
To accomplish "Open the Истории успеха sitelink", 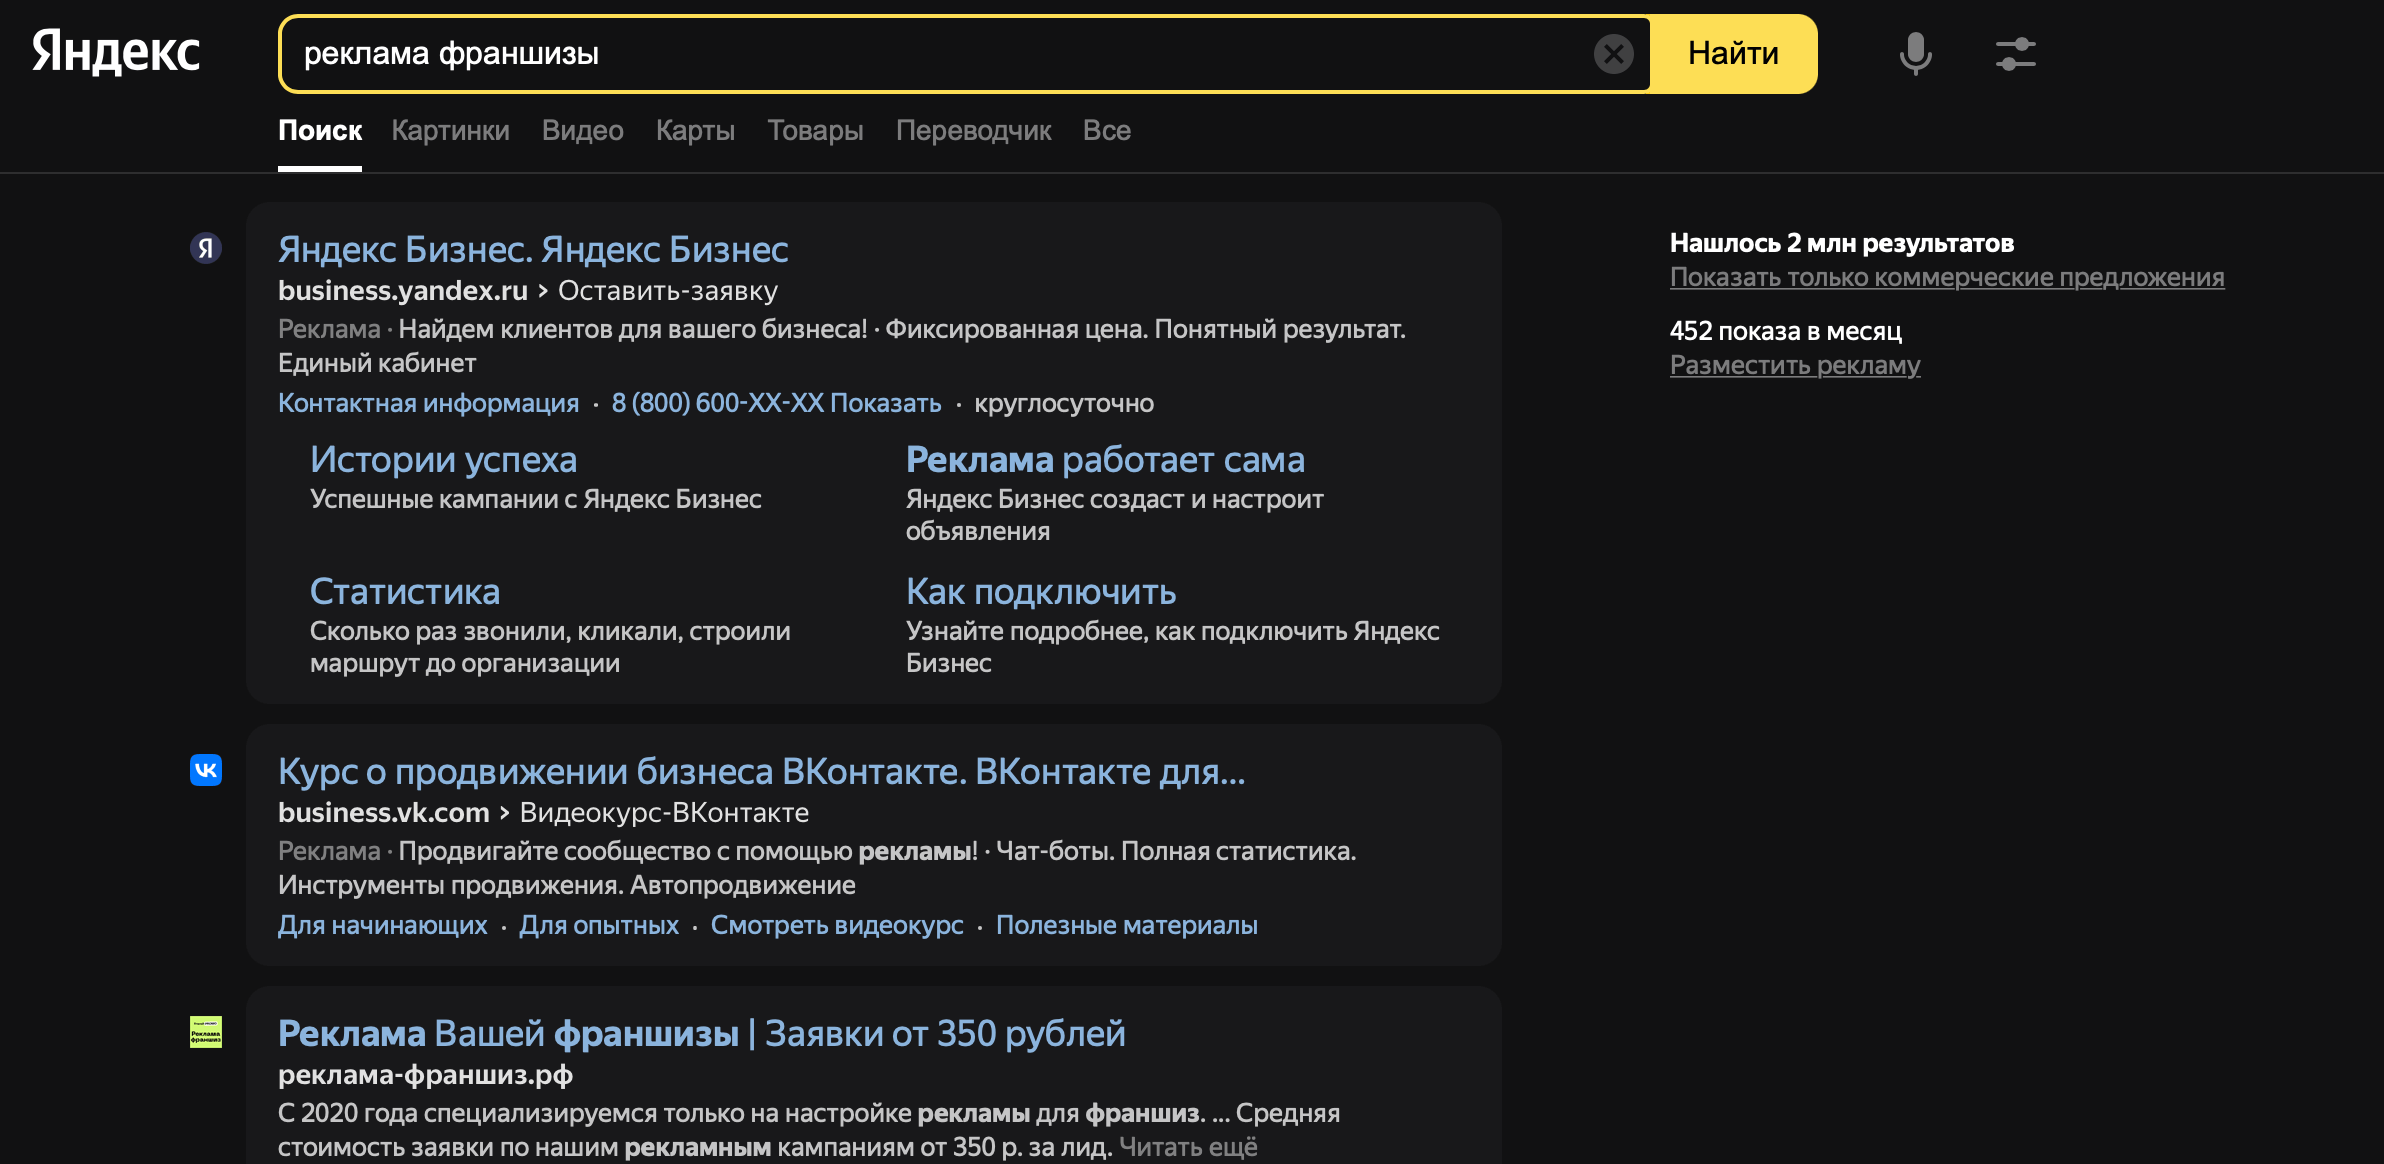I will (x=443, y=460).
